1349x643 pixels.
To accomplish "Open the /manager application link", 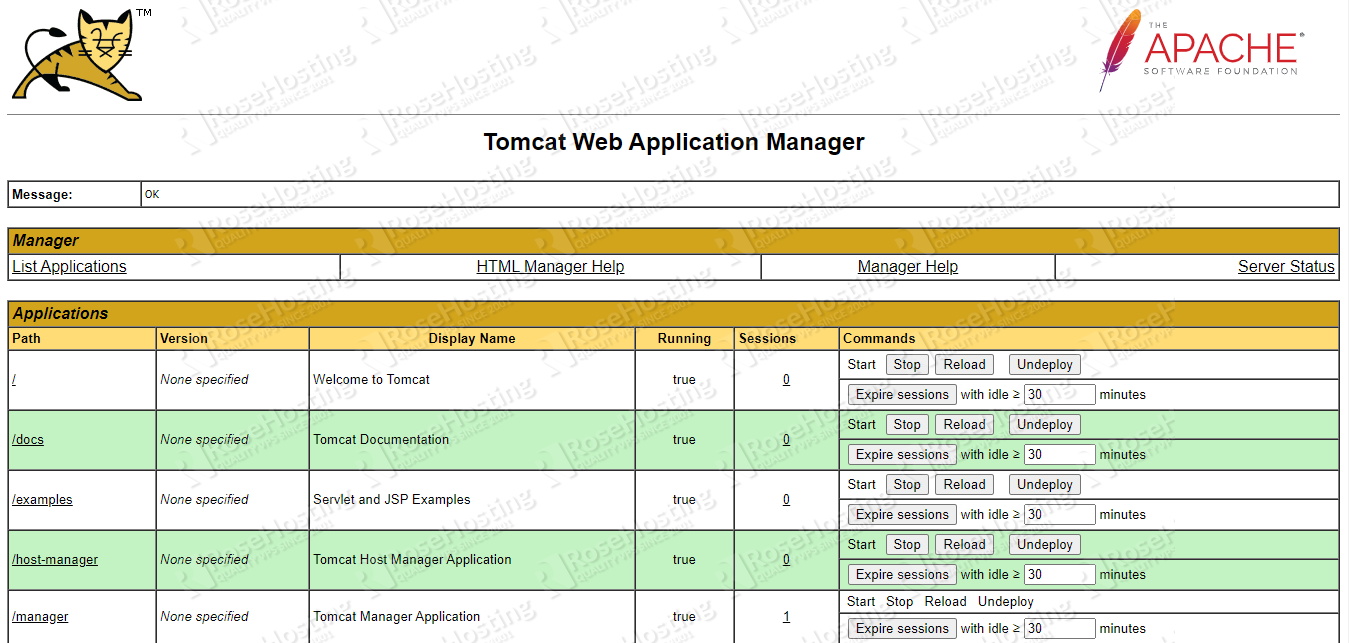I will 40,616.
